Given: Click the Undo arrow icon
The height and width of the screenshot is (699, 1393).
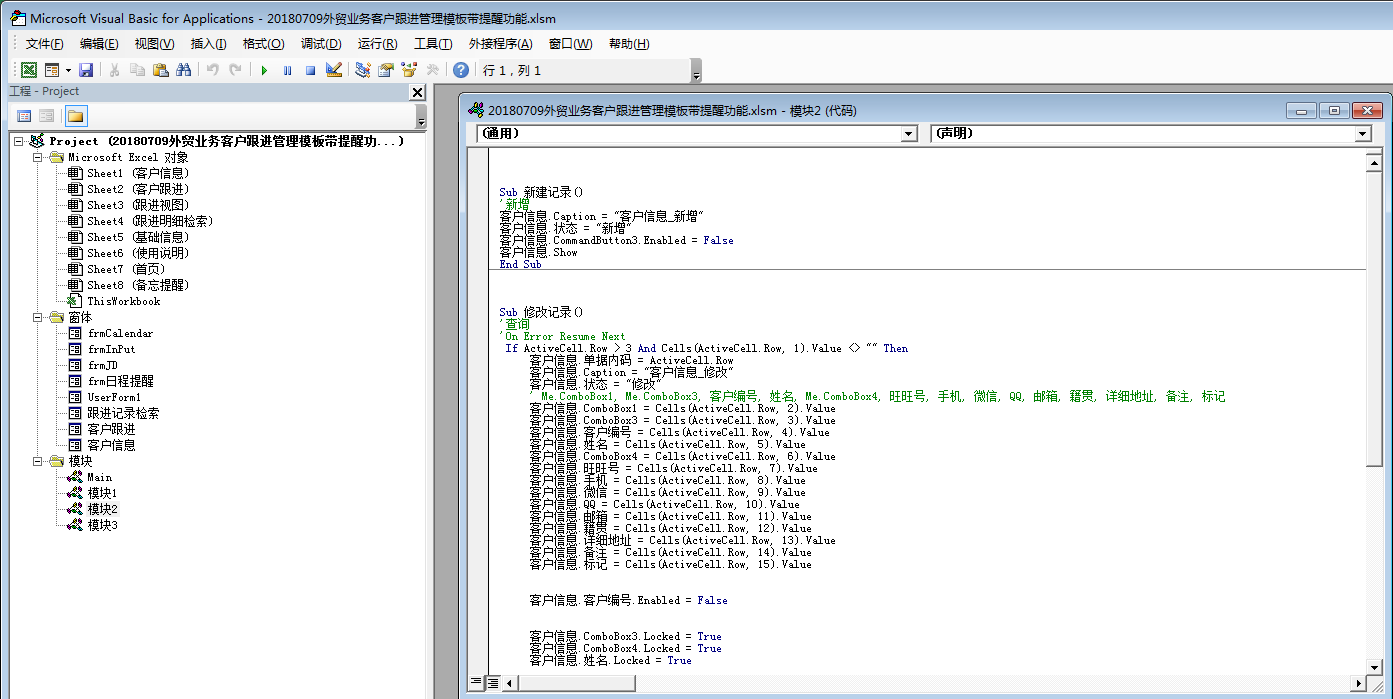Looking at the screenshot, I should click(x=212, y=70).
